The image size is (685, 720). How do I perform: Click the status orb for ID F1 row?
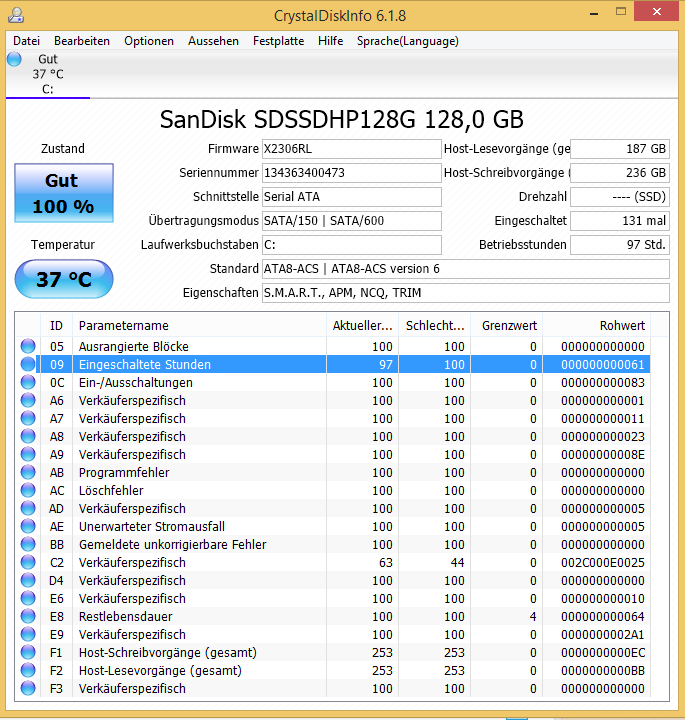[x=28, y=652]
